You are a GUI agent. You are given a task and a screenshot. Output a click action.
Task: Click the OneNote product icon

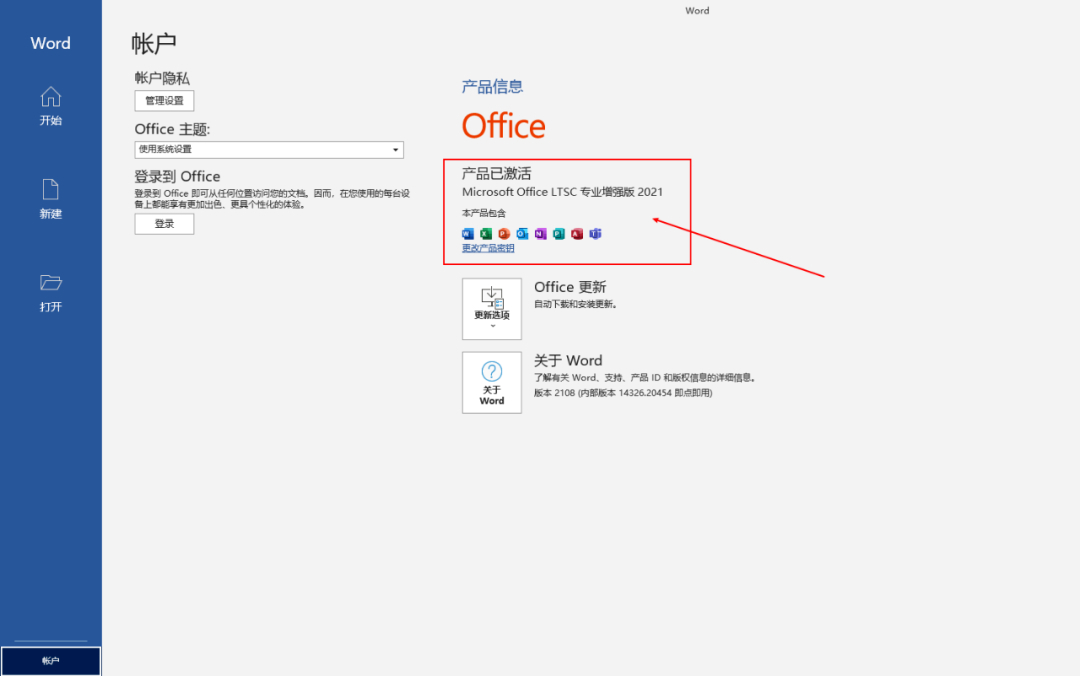pos(541,234)
